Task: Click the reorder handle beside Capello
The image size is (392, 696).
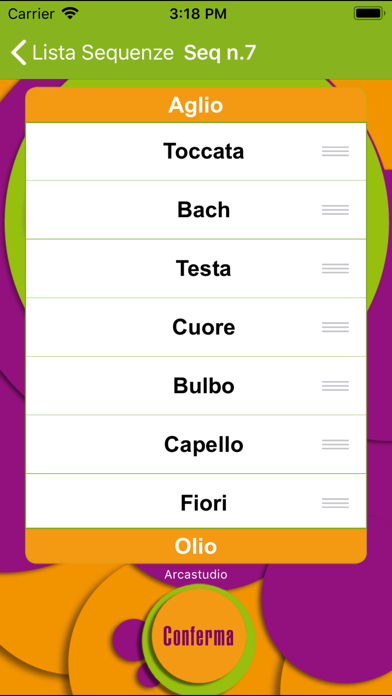Action: [x=335, y=444]
